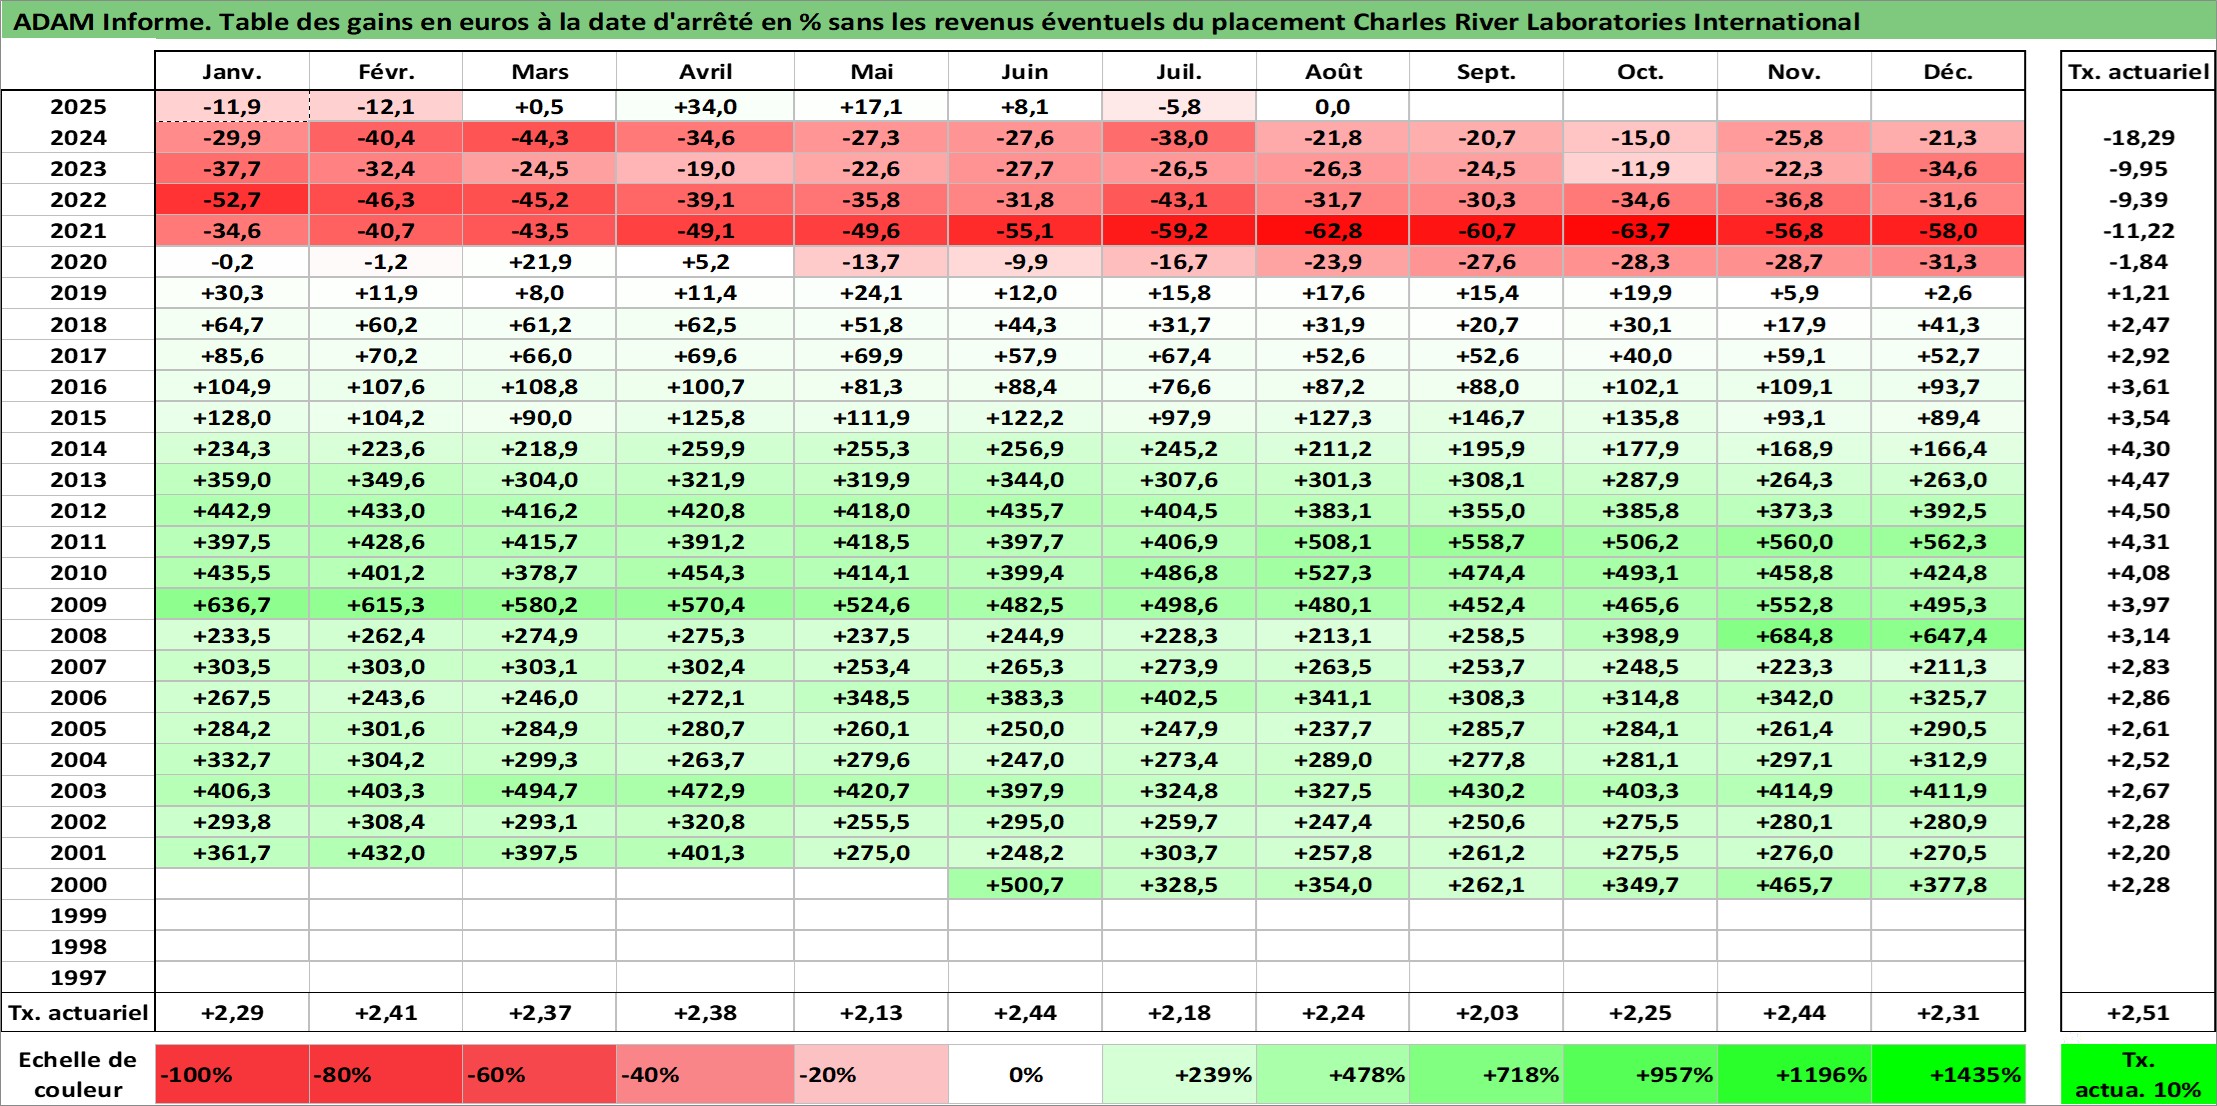This screenshot has width=2217, height=1106.
Task: Click the +146,7 cell in 2015
Action: tap(1487, 418)
